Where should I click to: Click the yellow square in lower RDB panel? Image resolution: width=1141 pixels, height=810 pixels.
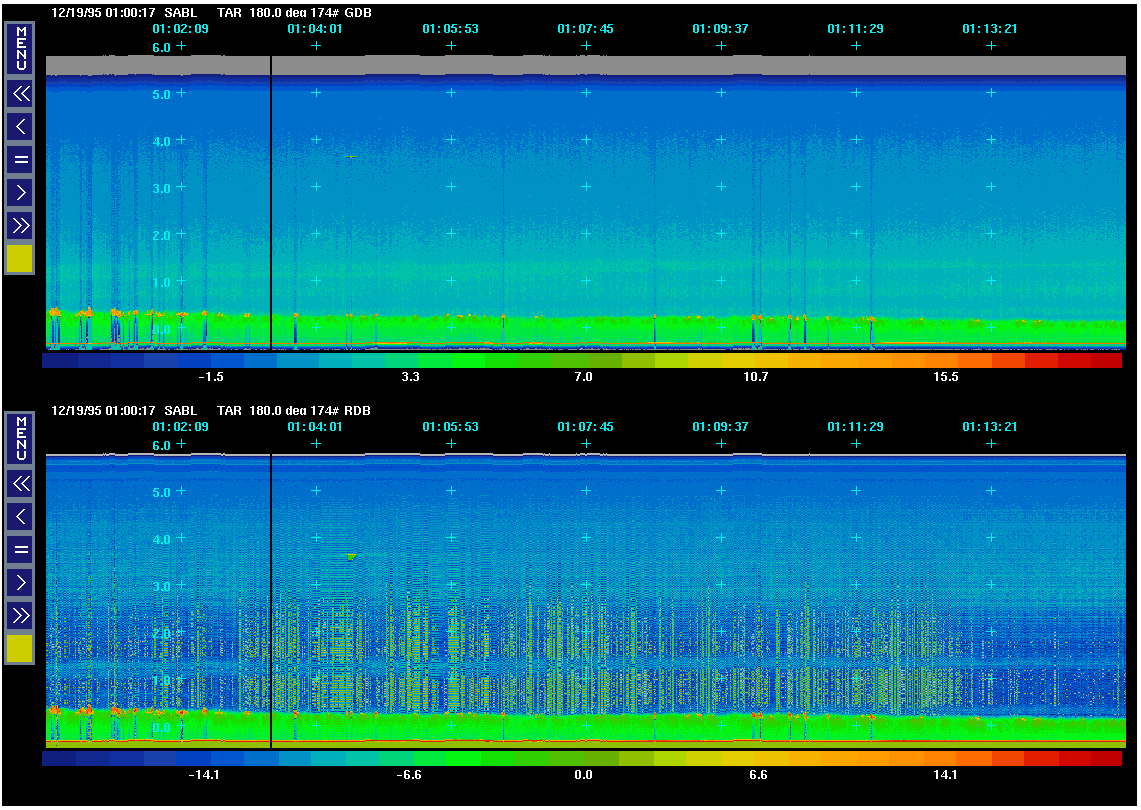click(x=20, y=648)
